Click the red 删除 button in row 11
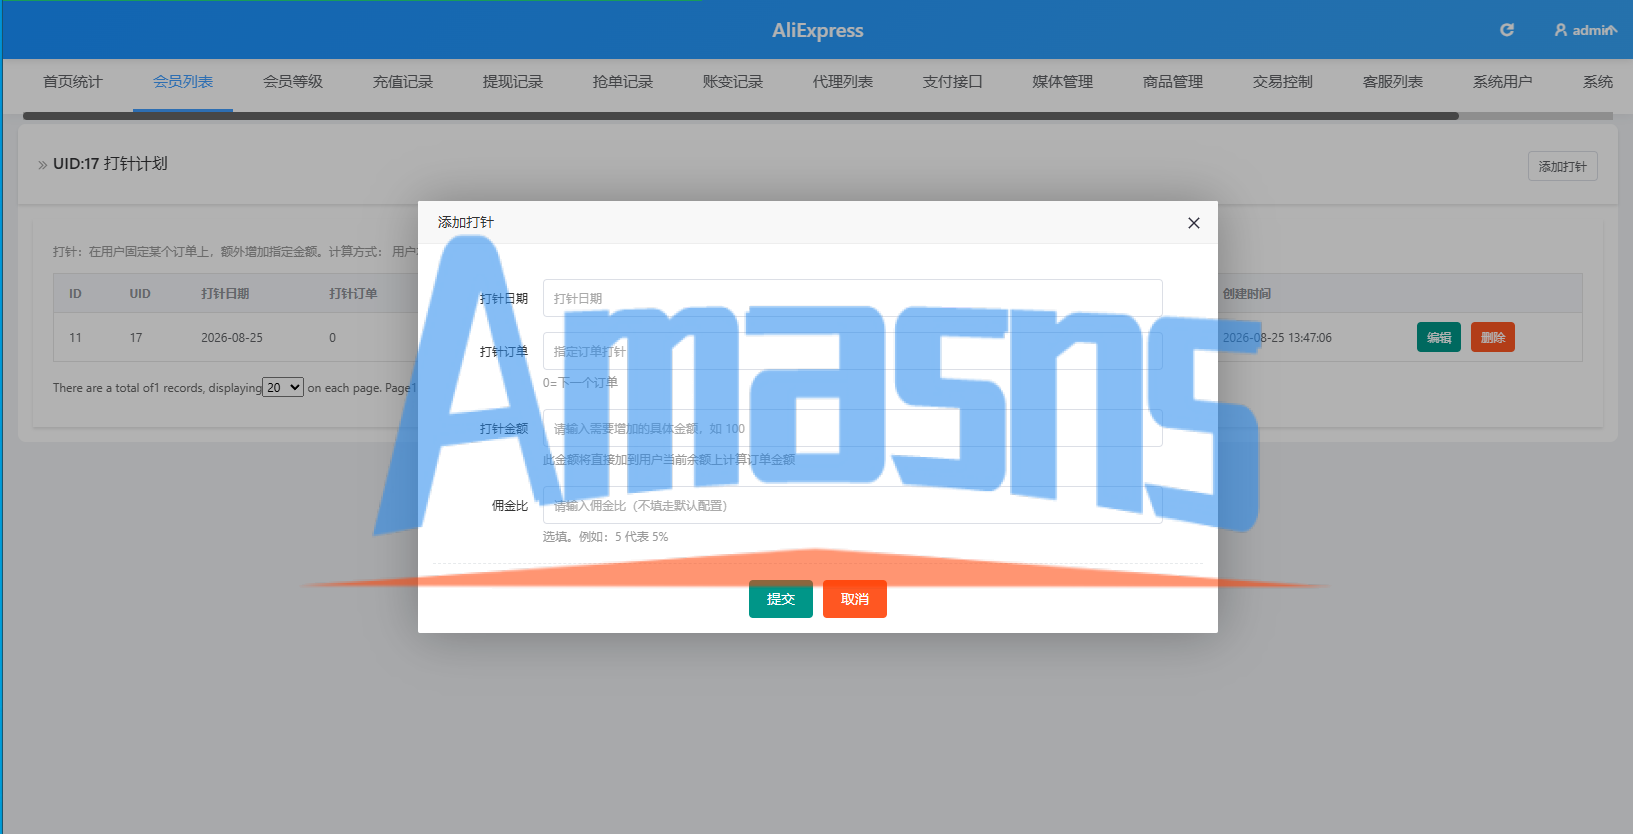The image size is (1633, 834). tap(1493, 337)
